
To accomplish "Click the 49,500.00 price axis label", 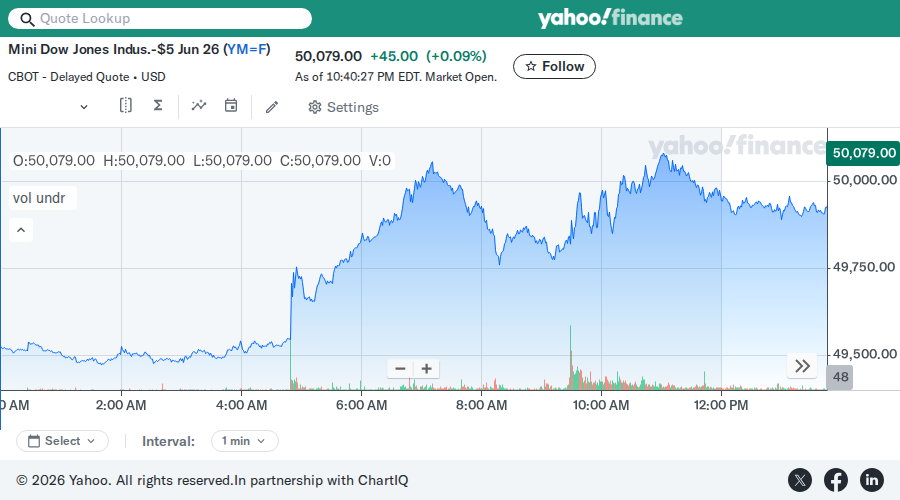I will click(864, 354).
